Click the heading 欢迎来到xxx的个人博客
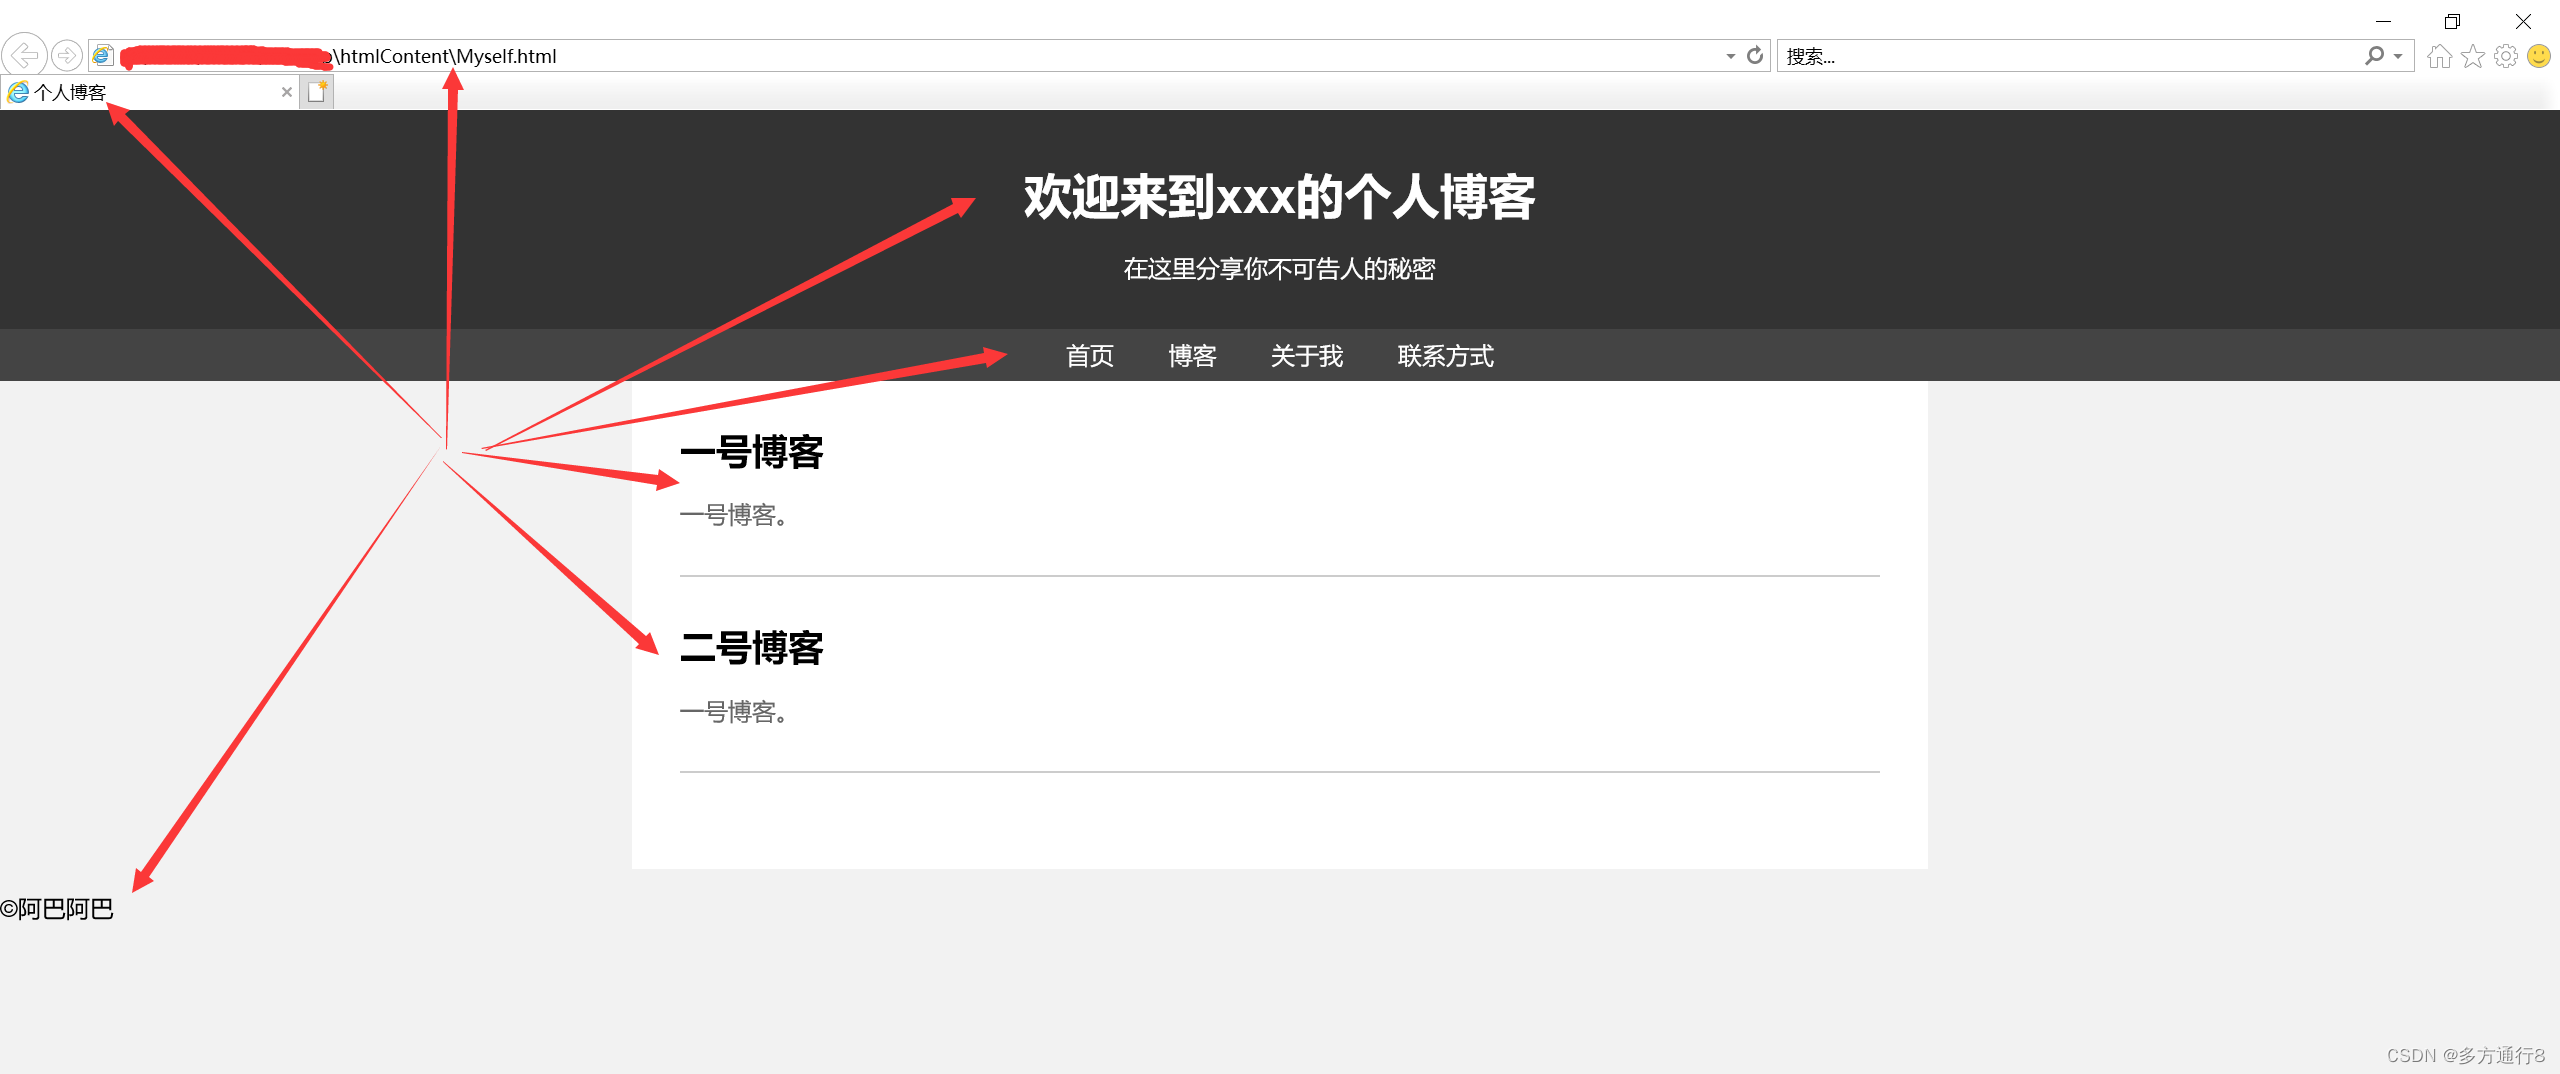The width and height of the screenshot is (2560, 1074). coord(1280,197)
